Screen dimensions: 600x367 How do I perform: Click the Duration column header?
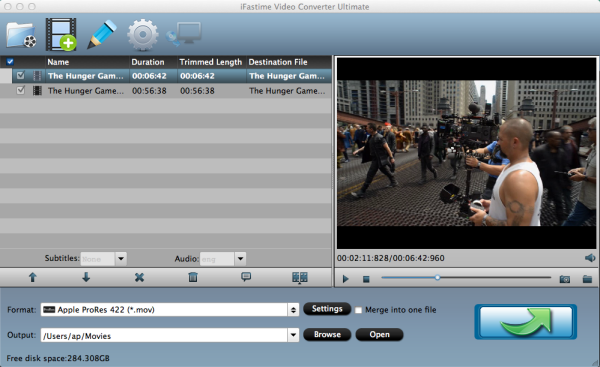(x=148, y=62)
